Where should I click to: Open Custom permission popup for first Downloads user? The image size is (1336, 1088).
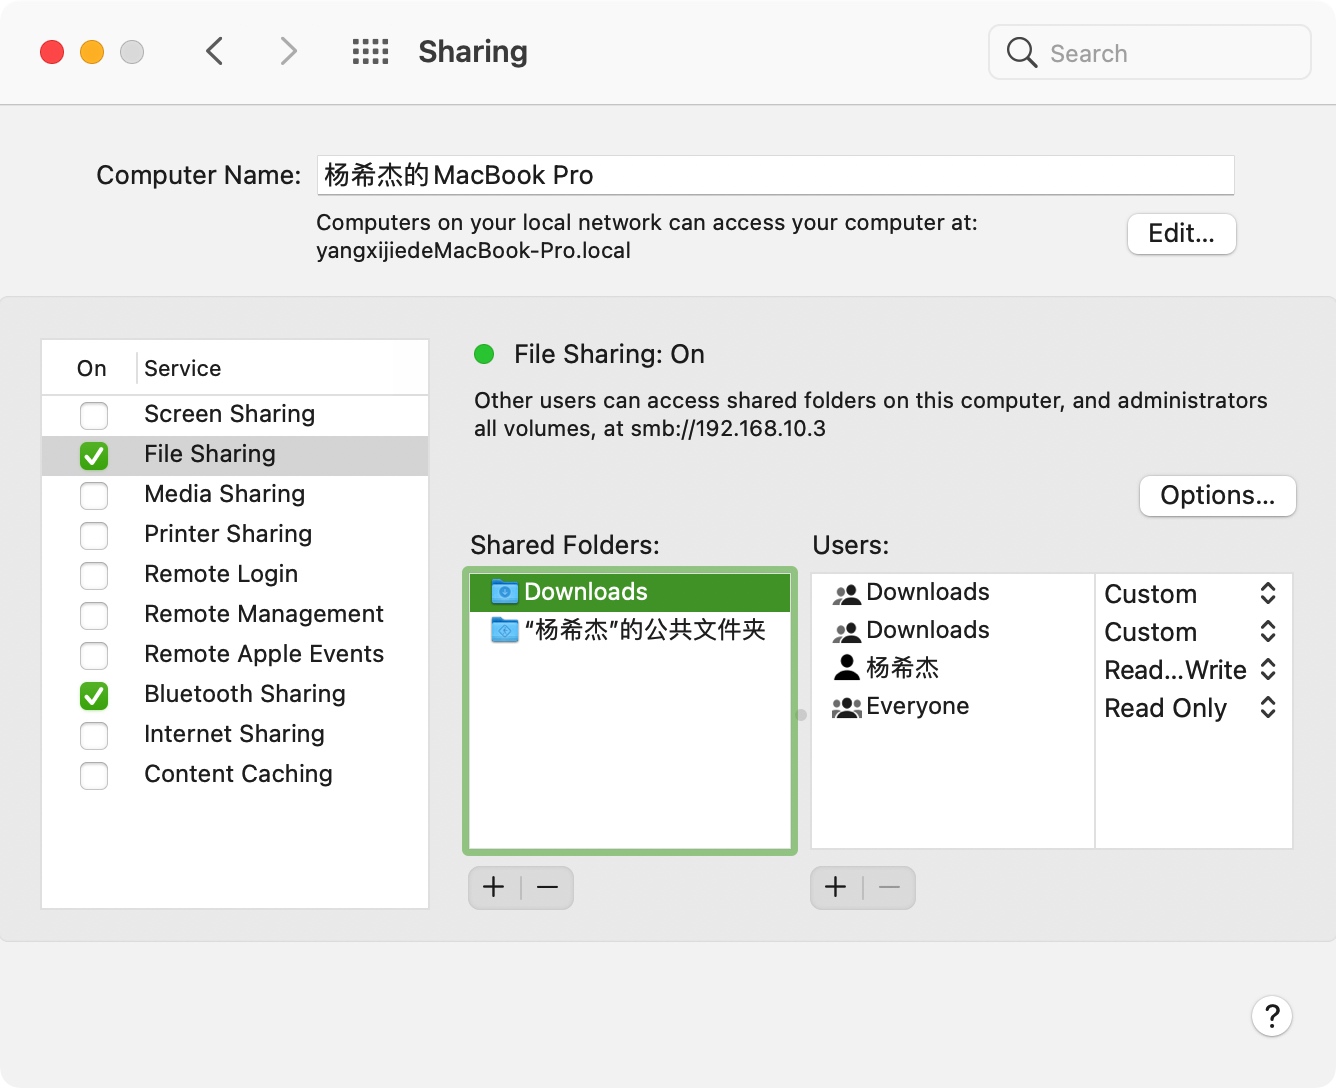point(1191,594)
